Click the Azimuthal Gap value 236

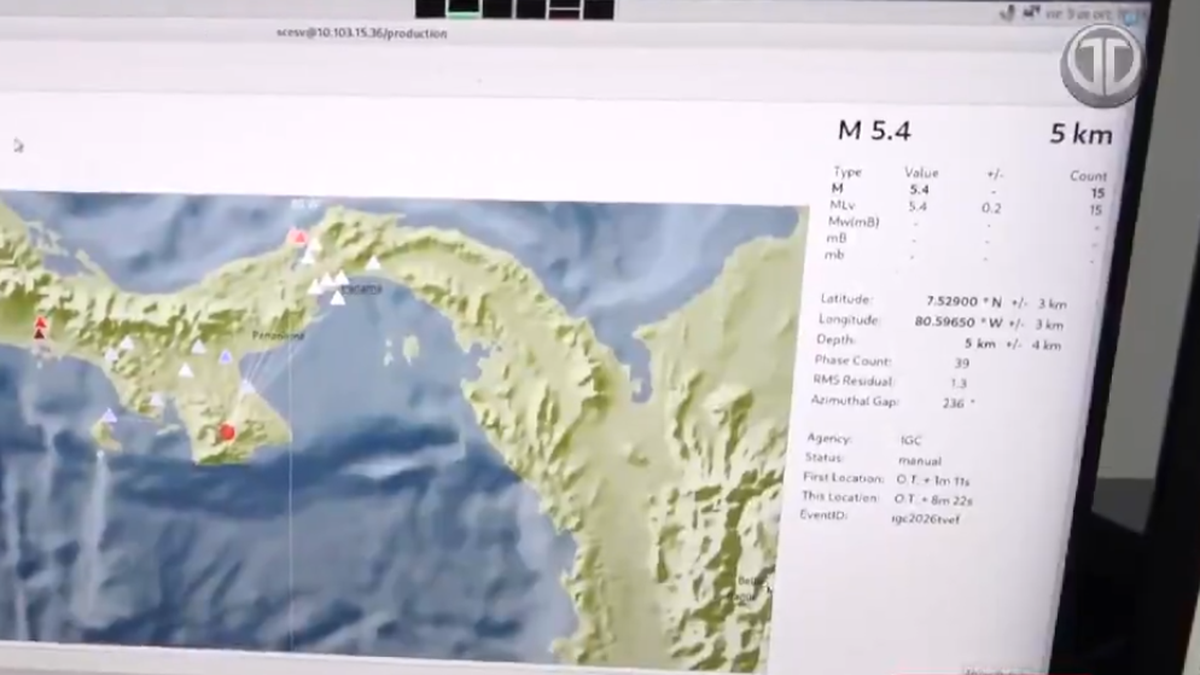pos(954,402)
